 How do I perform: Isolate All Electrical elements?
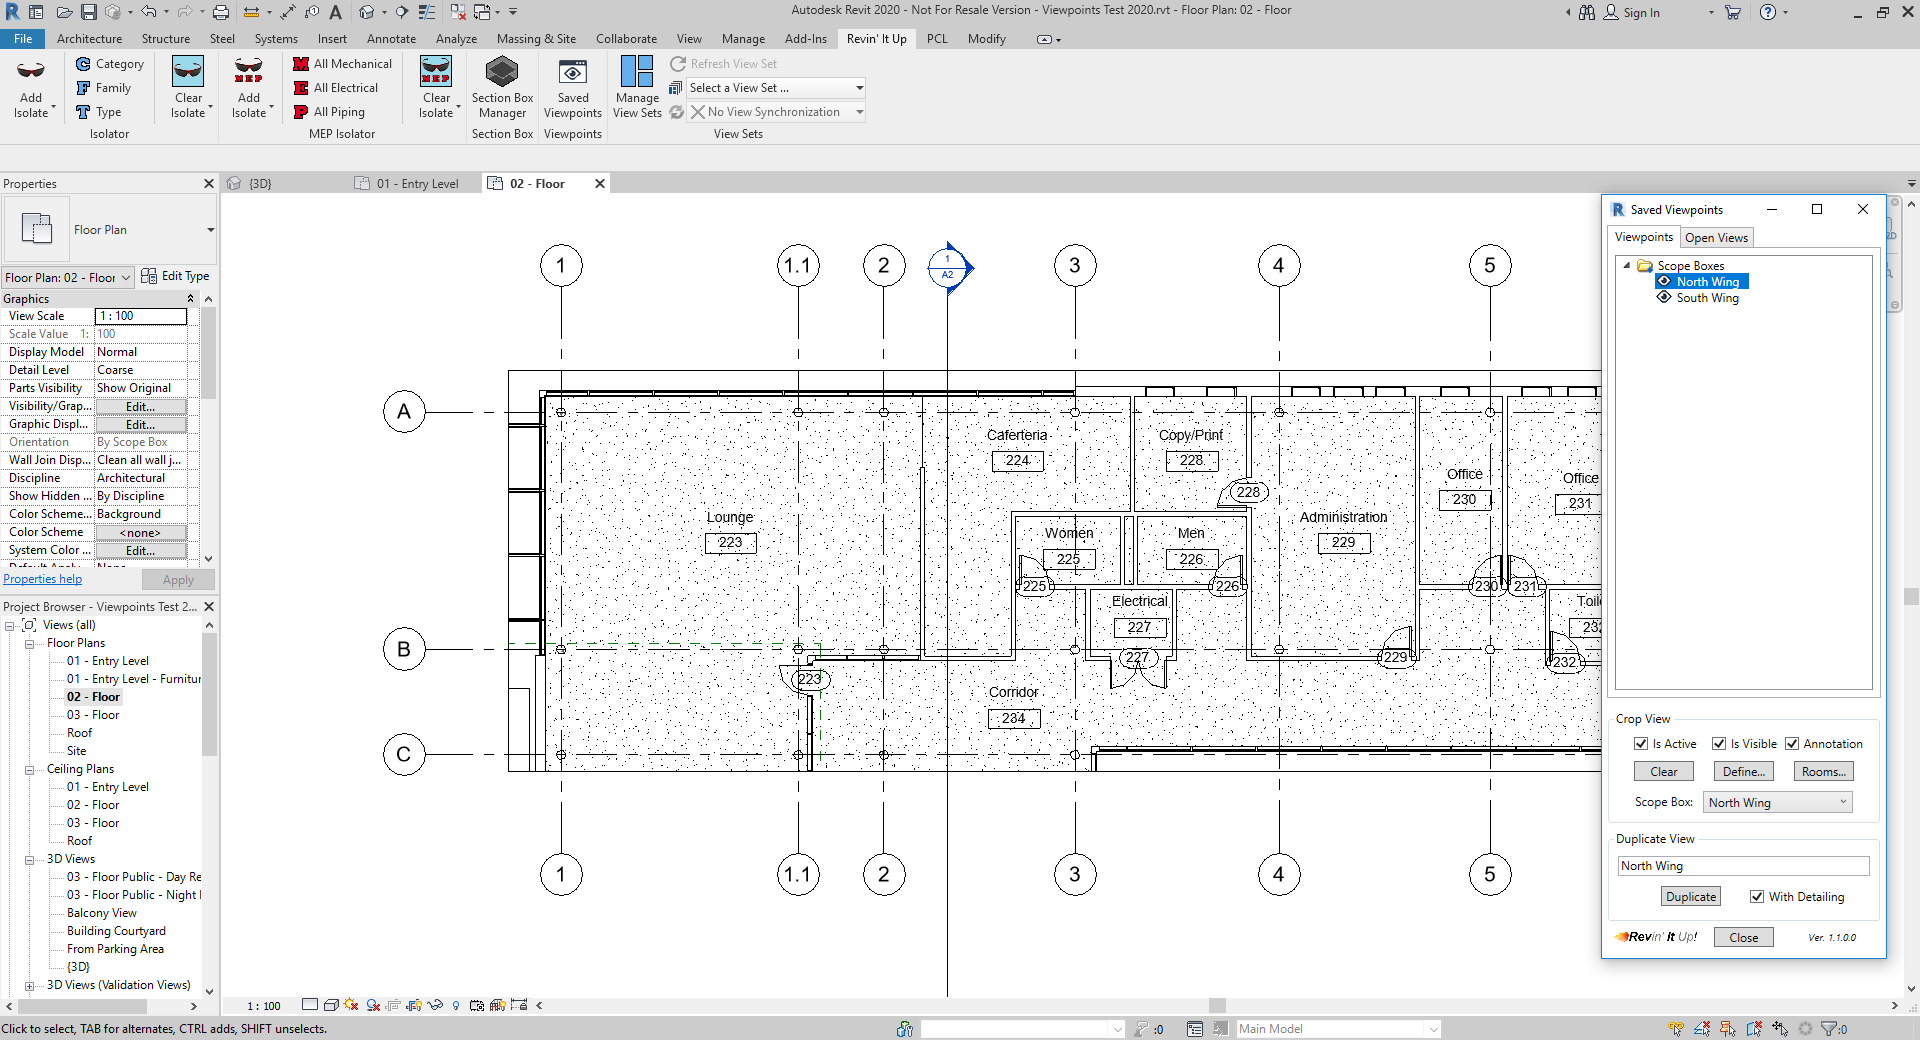(x=335, y=88)
